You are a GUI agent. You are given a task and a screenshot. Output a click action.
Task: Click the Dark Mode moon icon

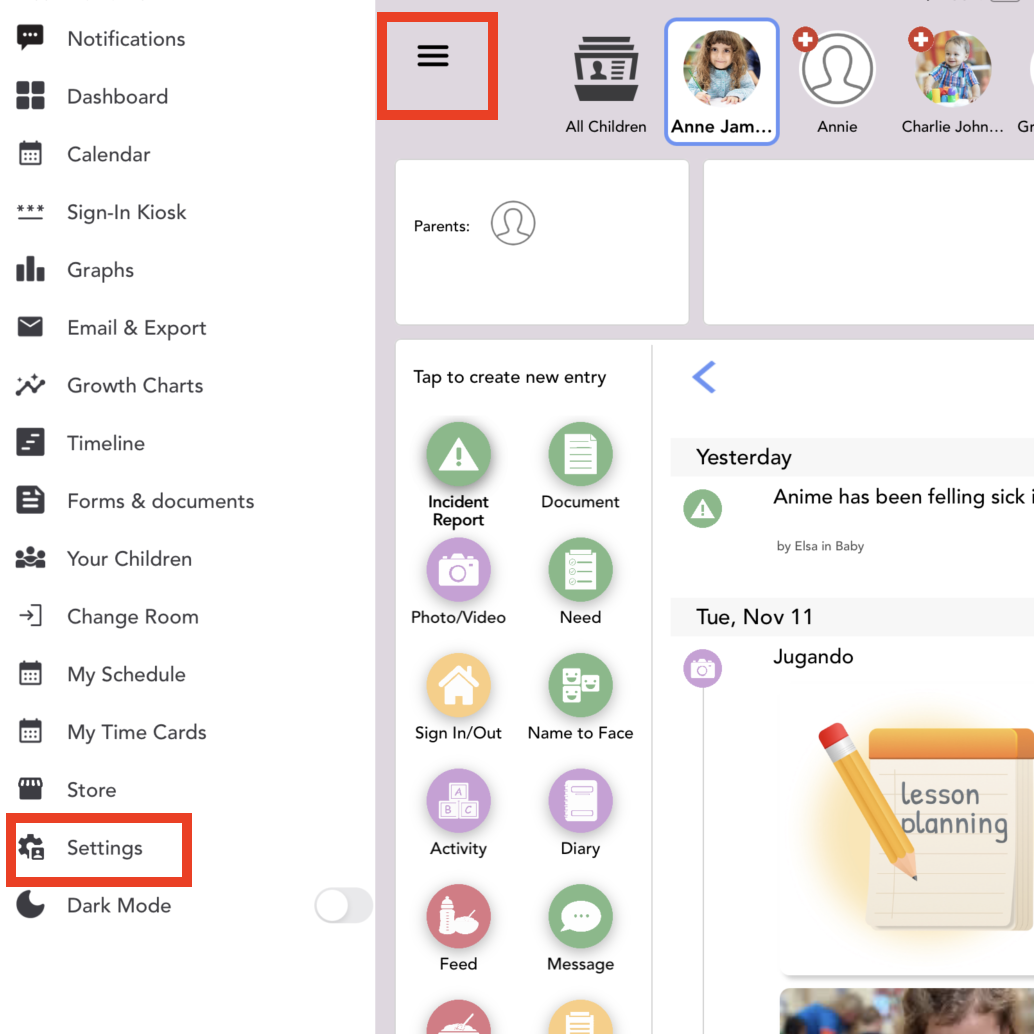tap(30, 905)
